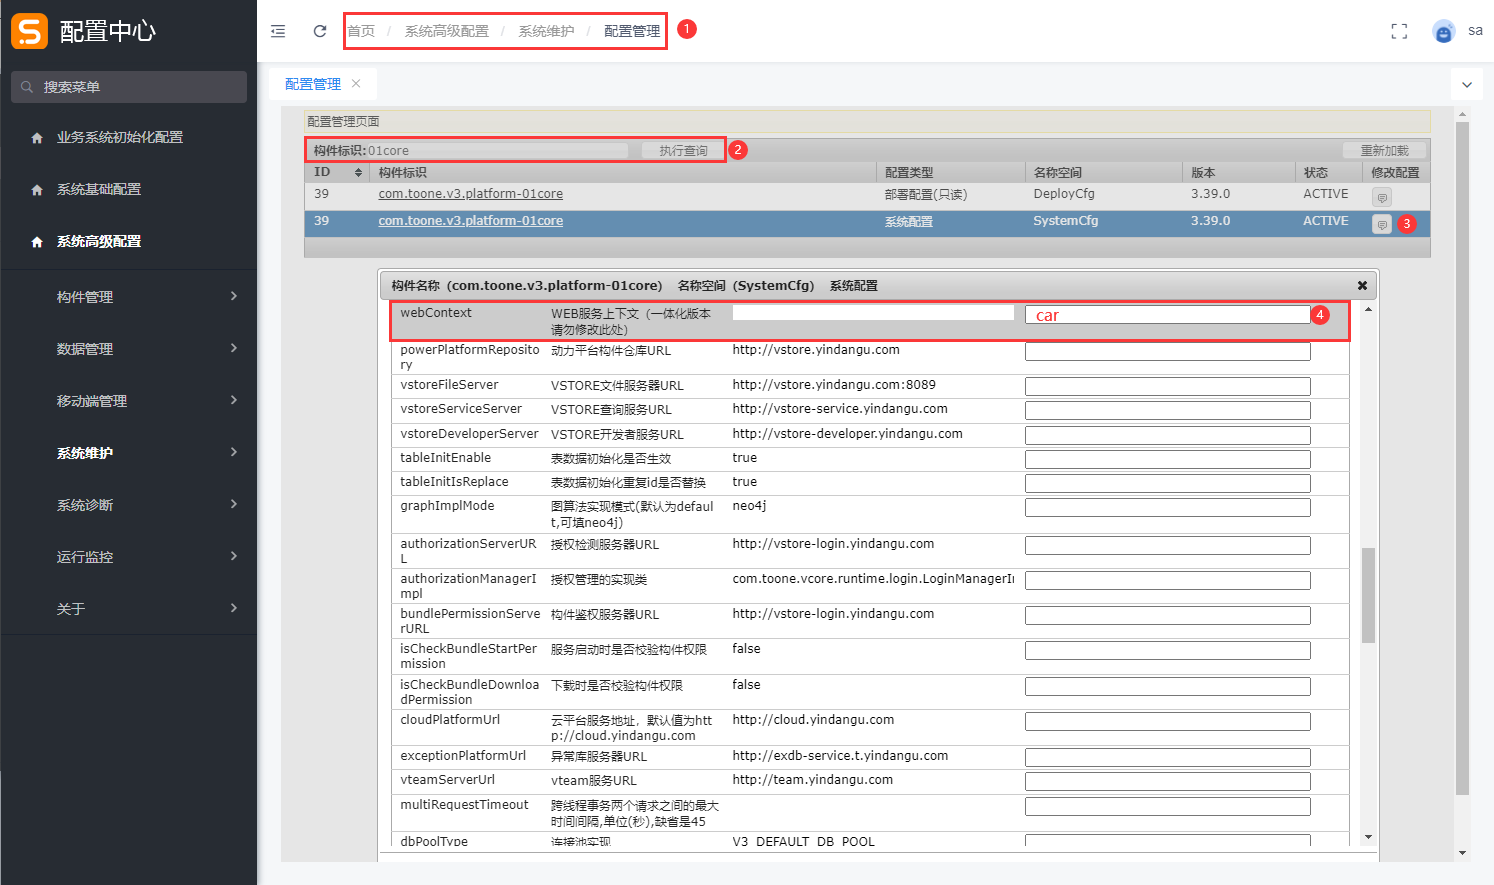Click the 版本 column header
Viewport: 1494px width, 885px height.
click(1238, 172)
